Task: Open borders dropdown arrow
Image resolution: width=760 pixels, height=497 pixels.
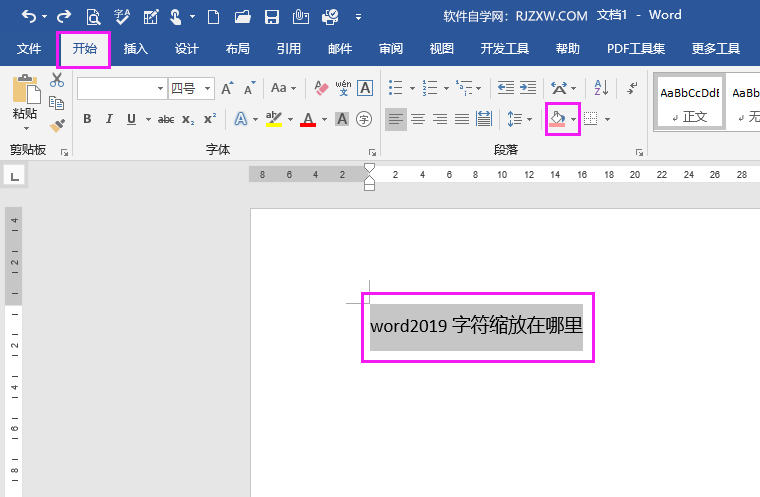Action: 607,119
